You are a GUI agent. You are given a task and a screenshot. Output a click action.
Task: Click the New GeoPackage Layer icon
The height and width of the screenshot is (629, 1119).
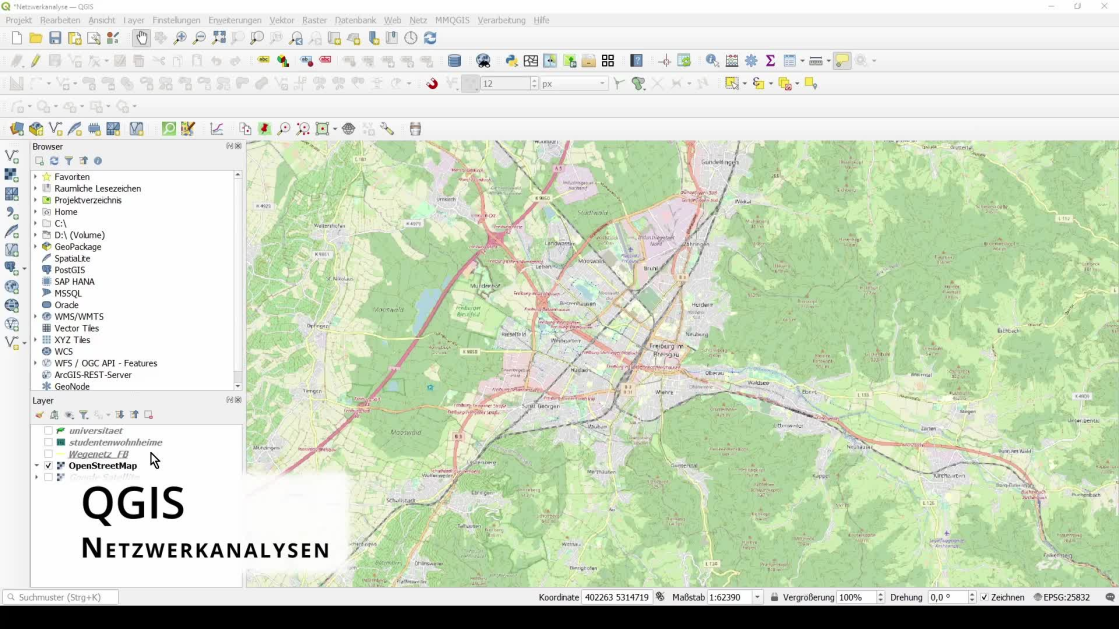36,129
